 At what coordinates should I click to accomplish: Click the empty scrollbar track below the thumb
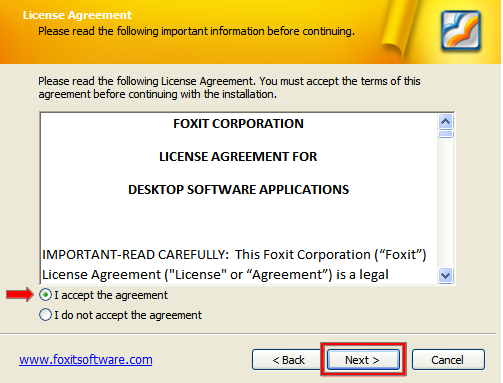[x=446, y=203]
